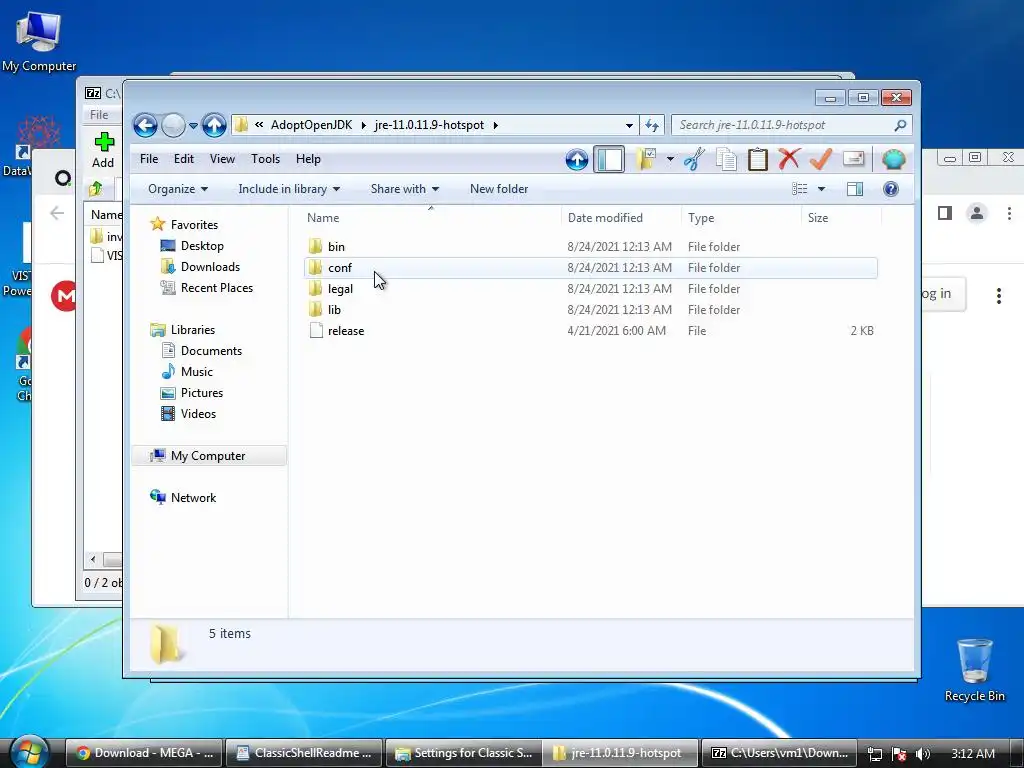Click the Paste clipboard icon
This screenshot has height=768, width=1024.
[x=758, y=159]
